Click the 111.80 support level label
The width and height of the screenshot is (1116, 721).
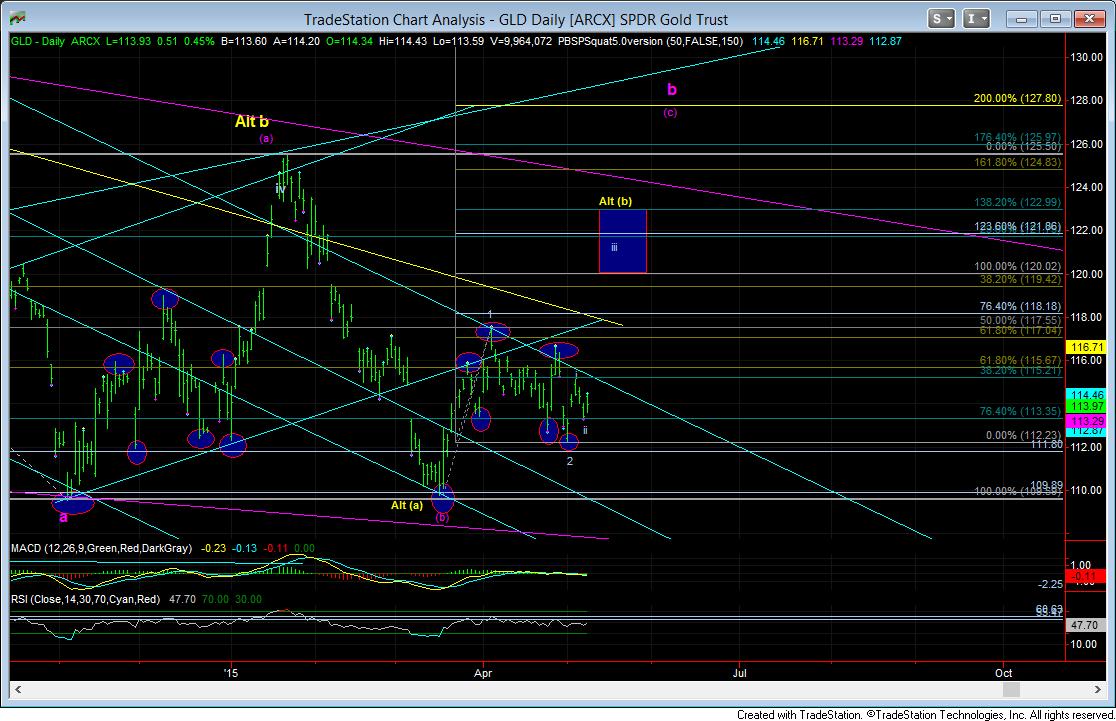click(1046, 445)
